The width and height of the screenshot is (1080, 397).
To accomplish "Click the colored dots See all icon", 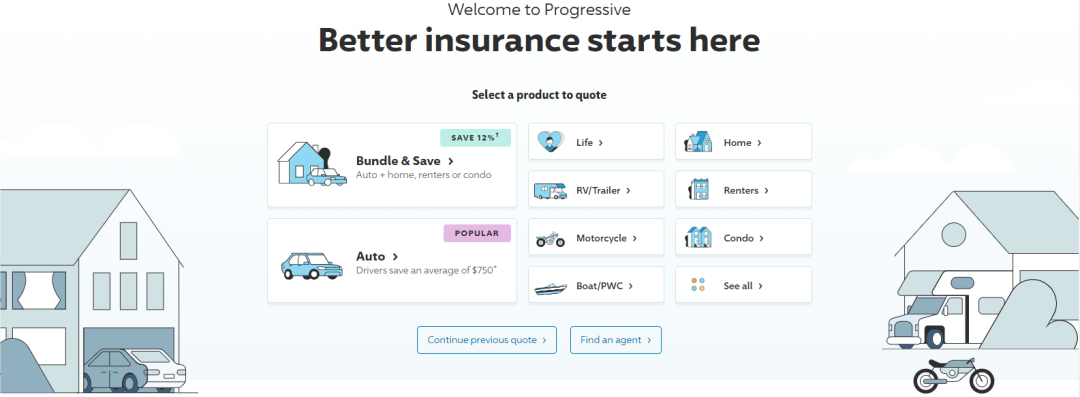I will pyautogui.click(x=698, y=285).
